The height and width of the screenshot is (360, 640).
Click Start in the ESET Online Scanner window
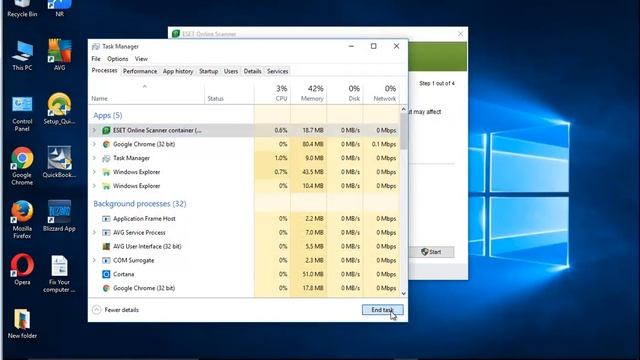tap(431, 252)
